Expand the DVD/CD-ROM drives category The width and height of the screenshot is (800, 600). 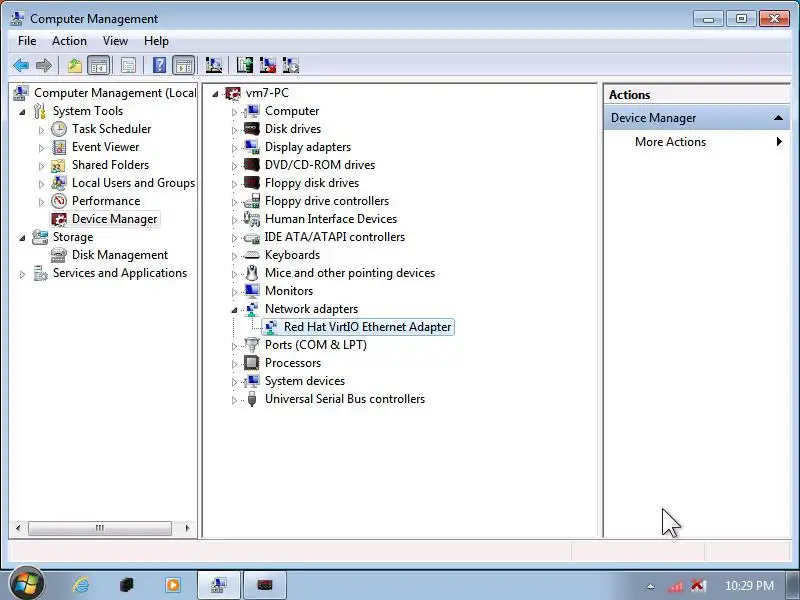click(234, 166)
